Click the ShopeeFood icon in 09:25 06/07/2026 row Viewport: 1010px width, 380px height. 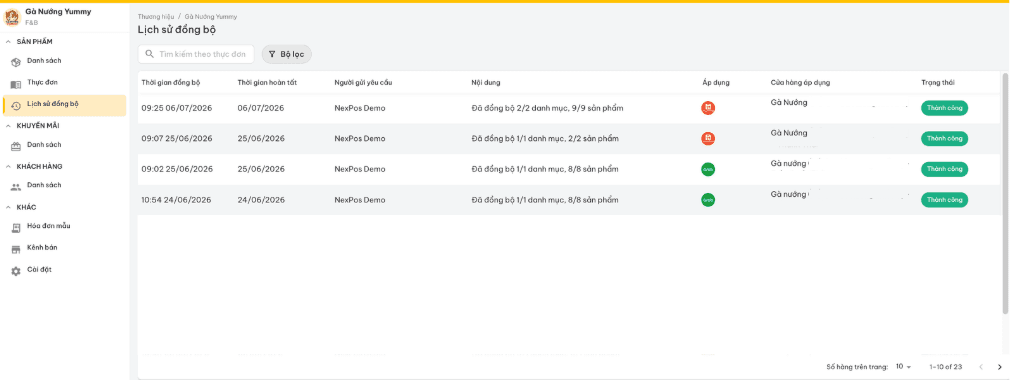[708, 108]
